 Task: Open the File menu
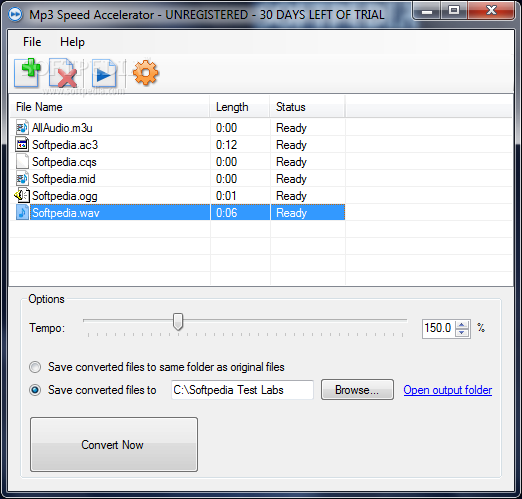coord(32,42)
